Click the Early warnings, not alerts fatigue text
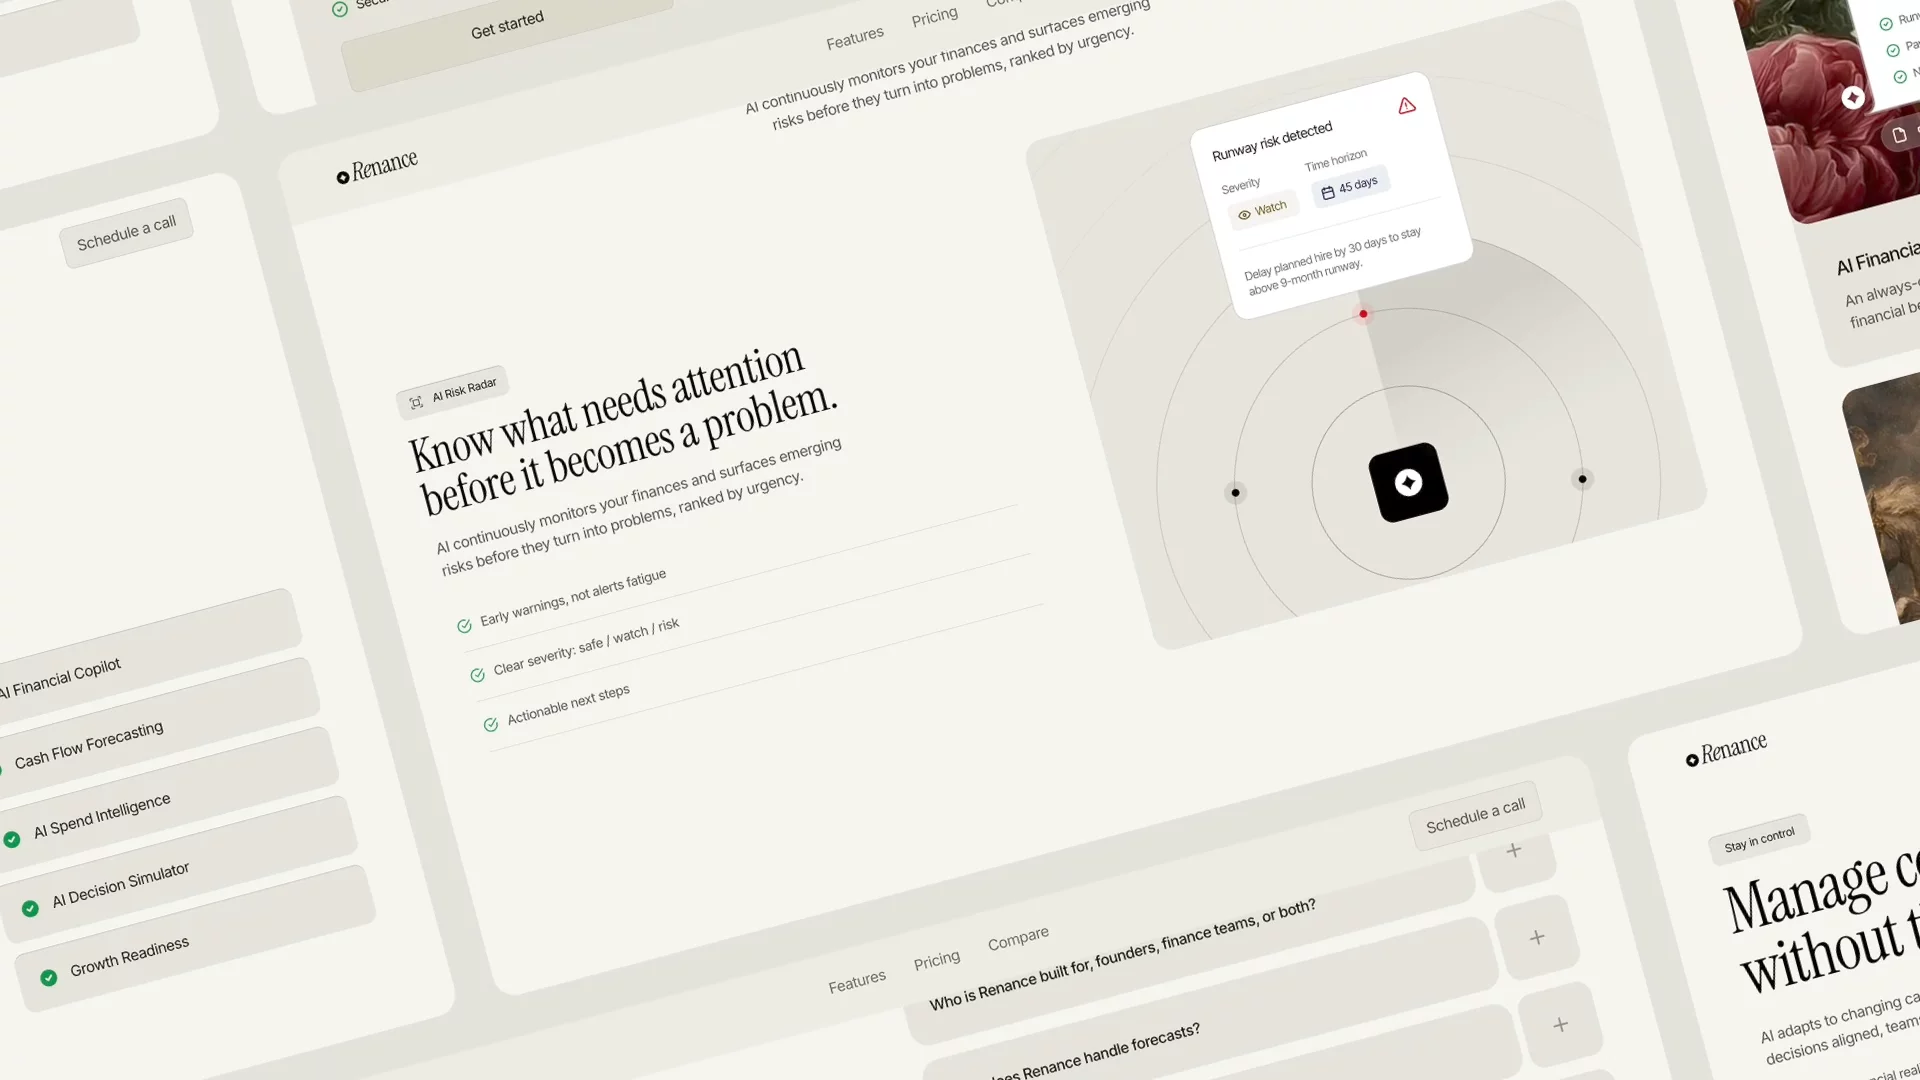The height and width of the screenshot is (1080, 1920). tap(573, 597)
